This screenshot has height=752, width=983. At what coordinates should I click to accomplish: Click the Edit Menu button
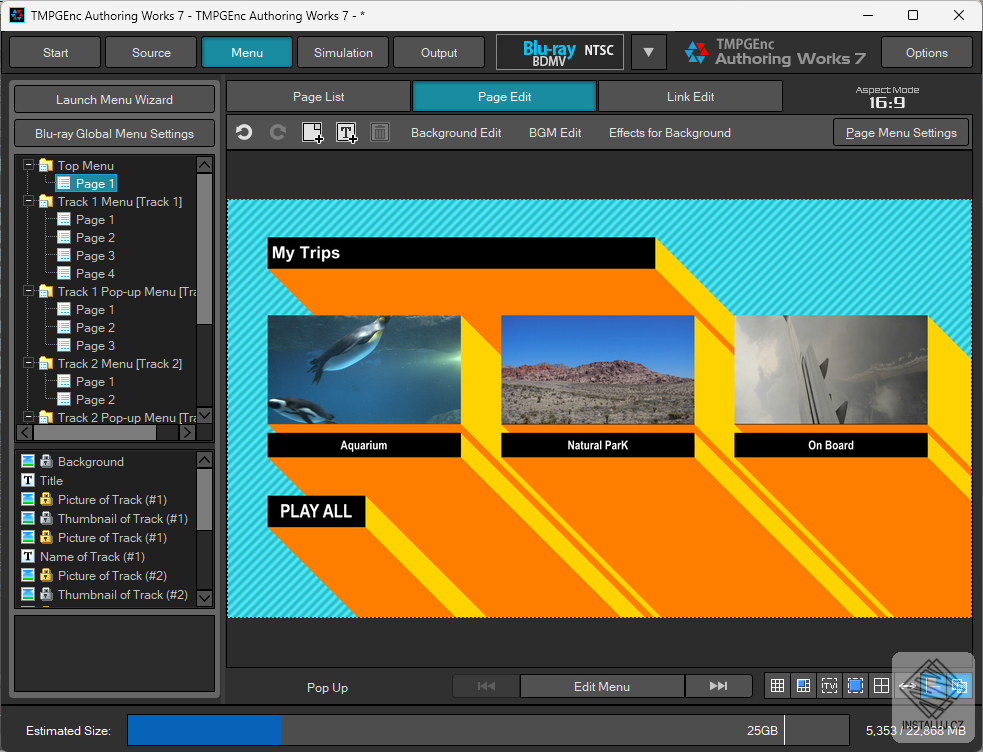coord(602,686)
